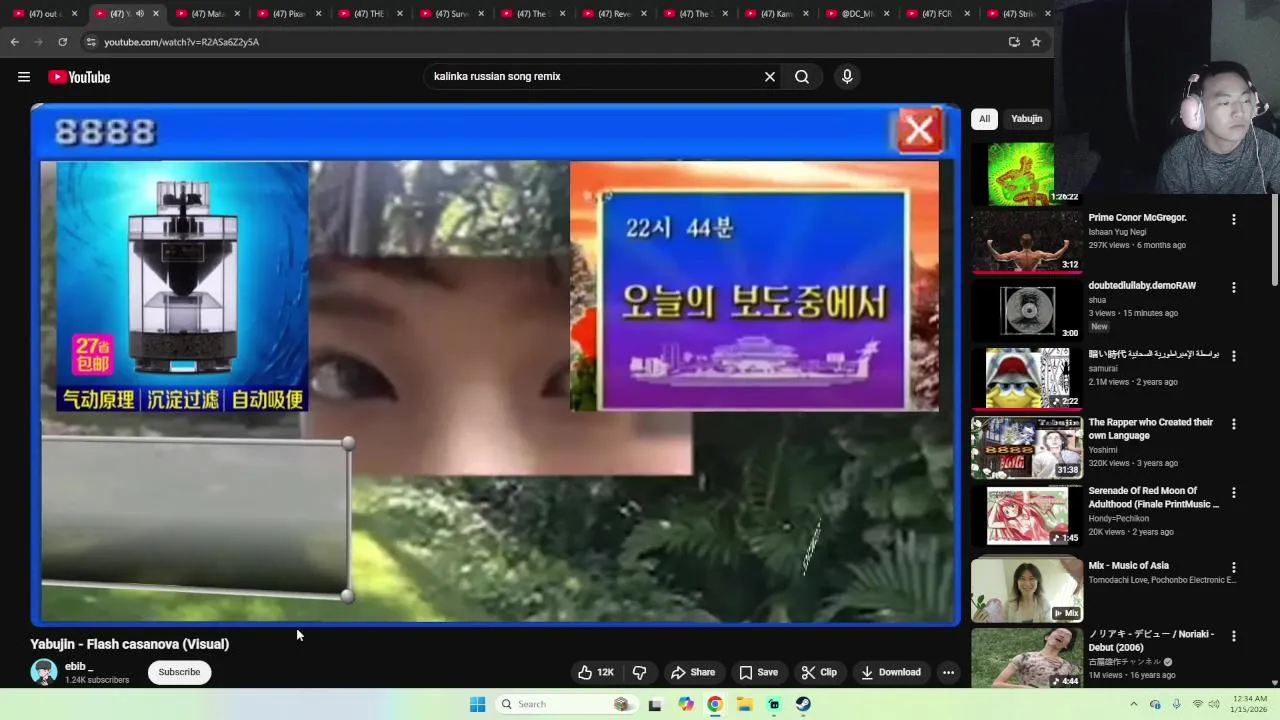View site information icon in address bar

coord(91,42)
